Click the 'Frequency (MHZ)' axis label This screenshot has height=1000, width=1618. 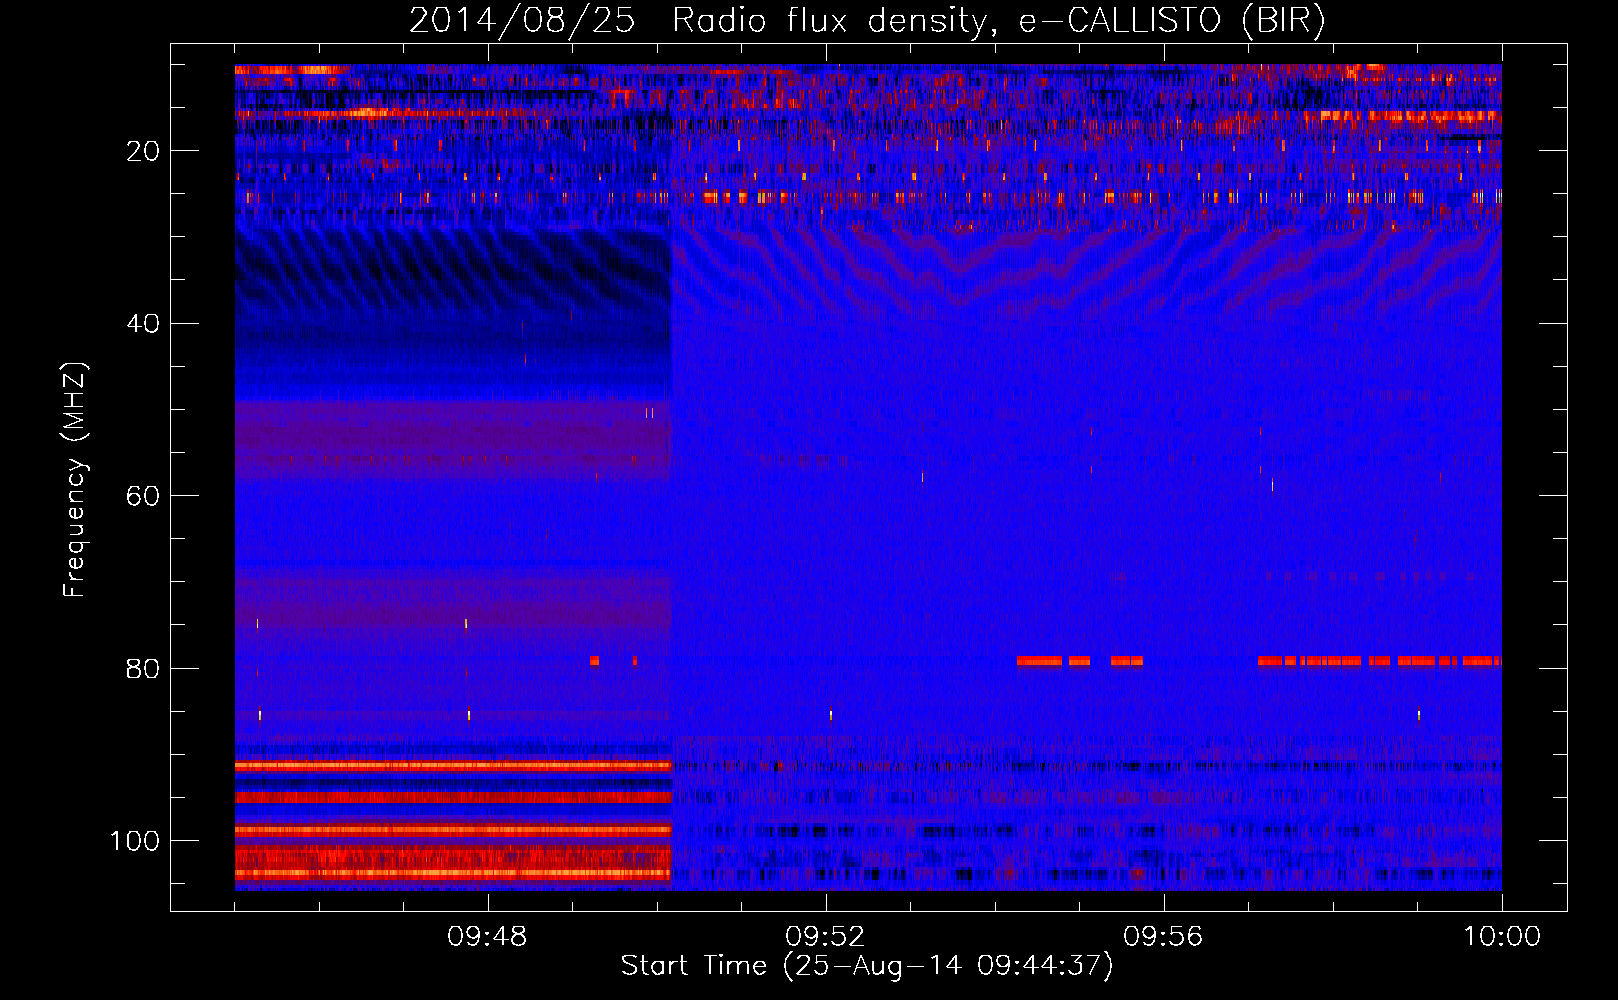click(75, 480)
